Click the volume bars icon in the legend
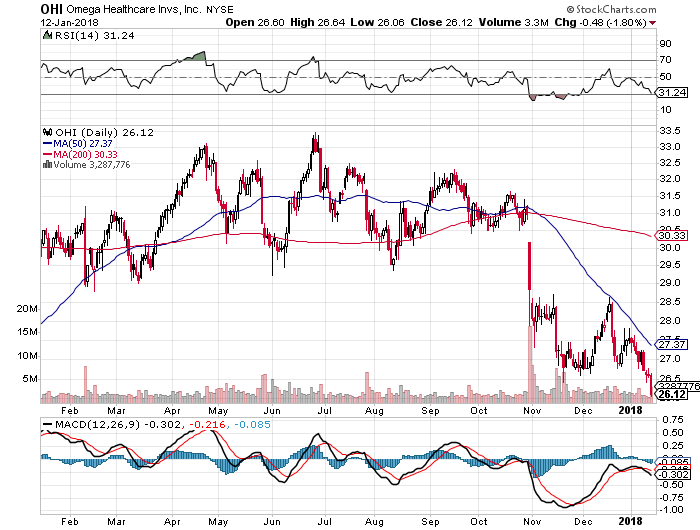 (47, 165)
